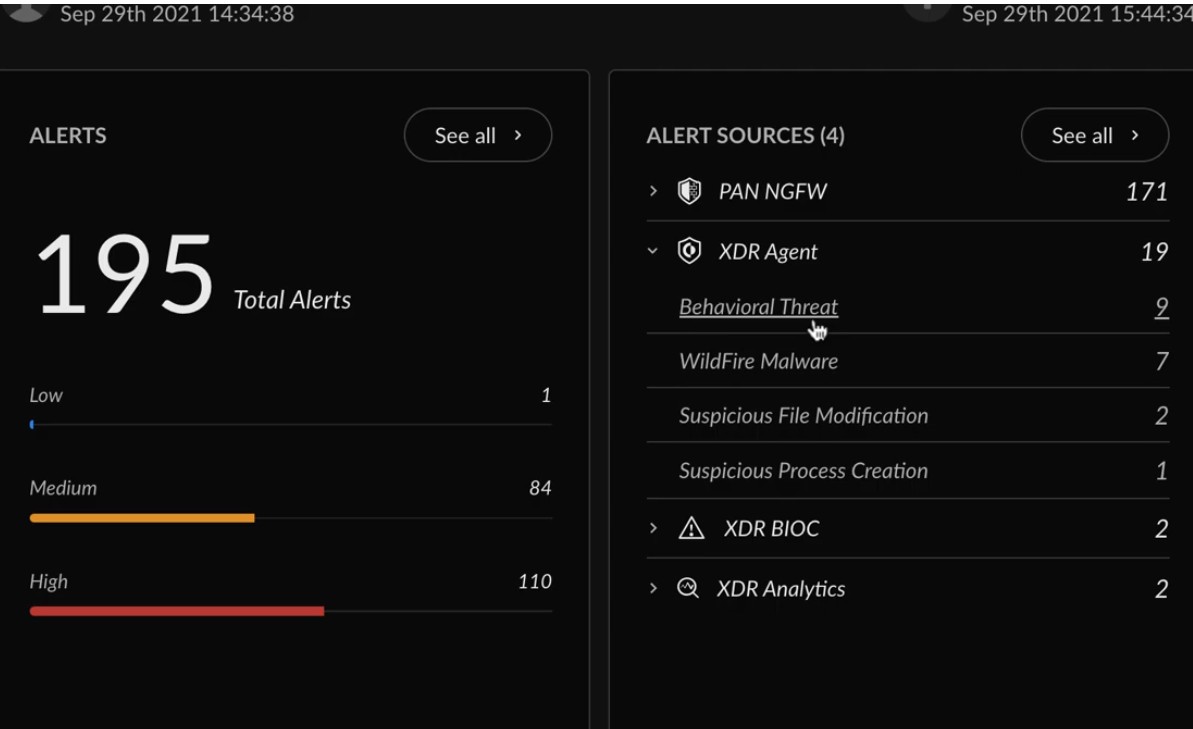The height and width of the screenshot is (729, 1193).
Task: Open the Behavioral Threat alerts link
Action: coord(758,307)
